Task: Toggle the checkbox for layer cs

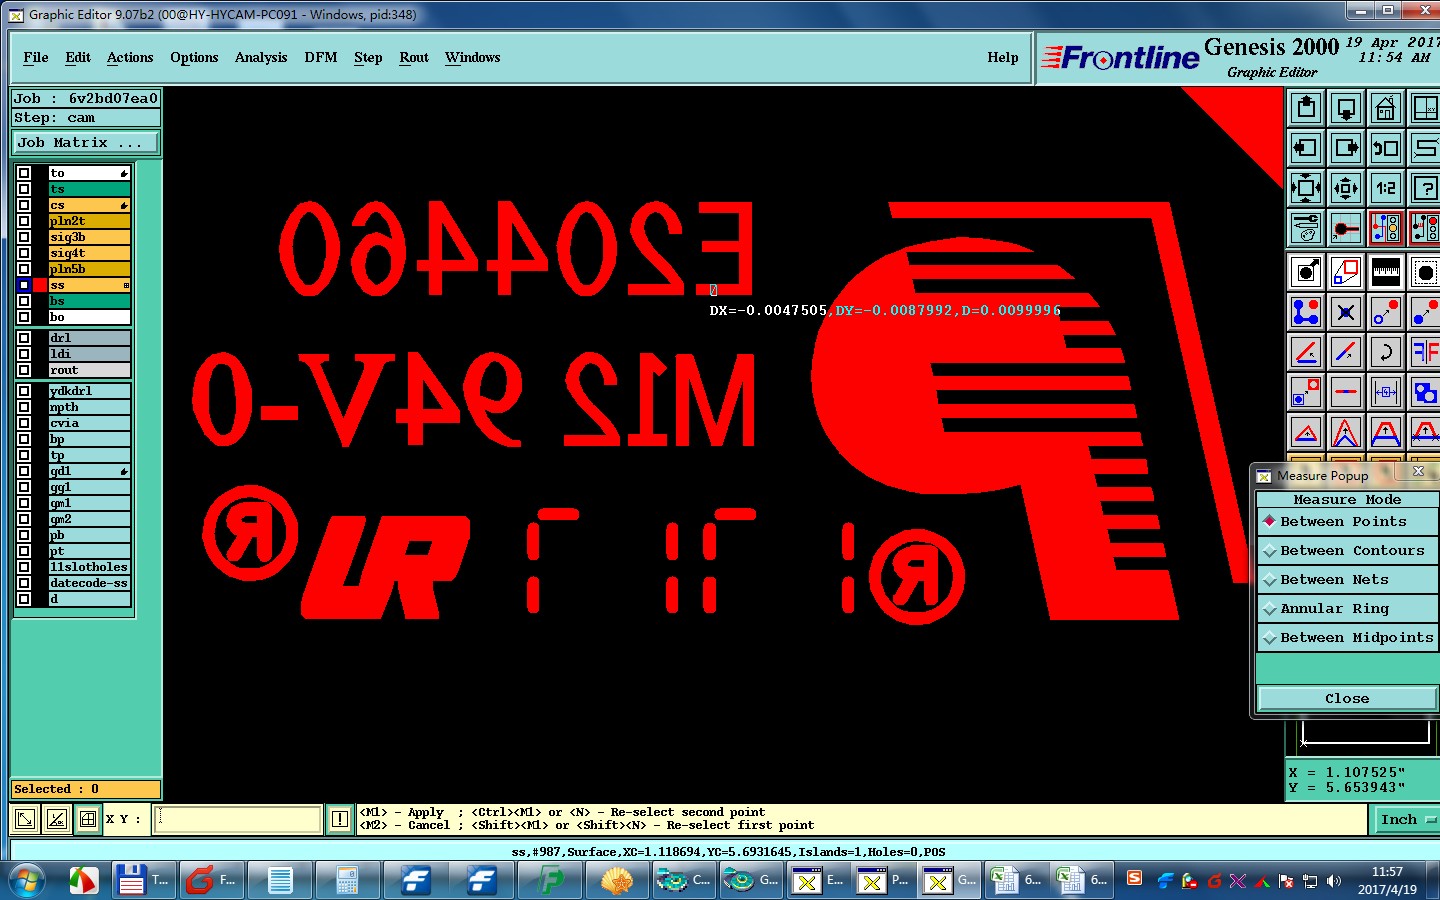Action: coord(24,205)
